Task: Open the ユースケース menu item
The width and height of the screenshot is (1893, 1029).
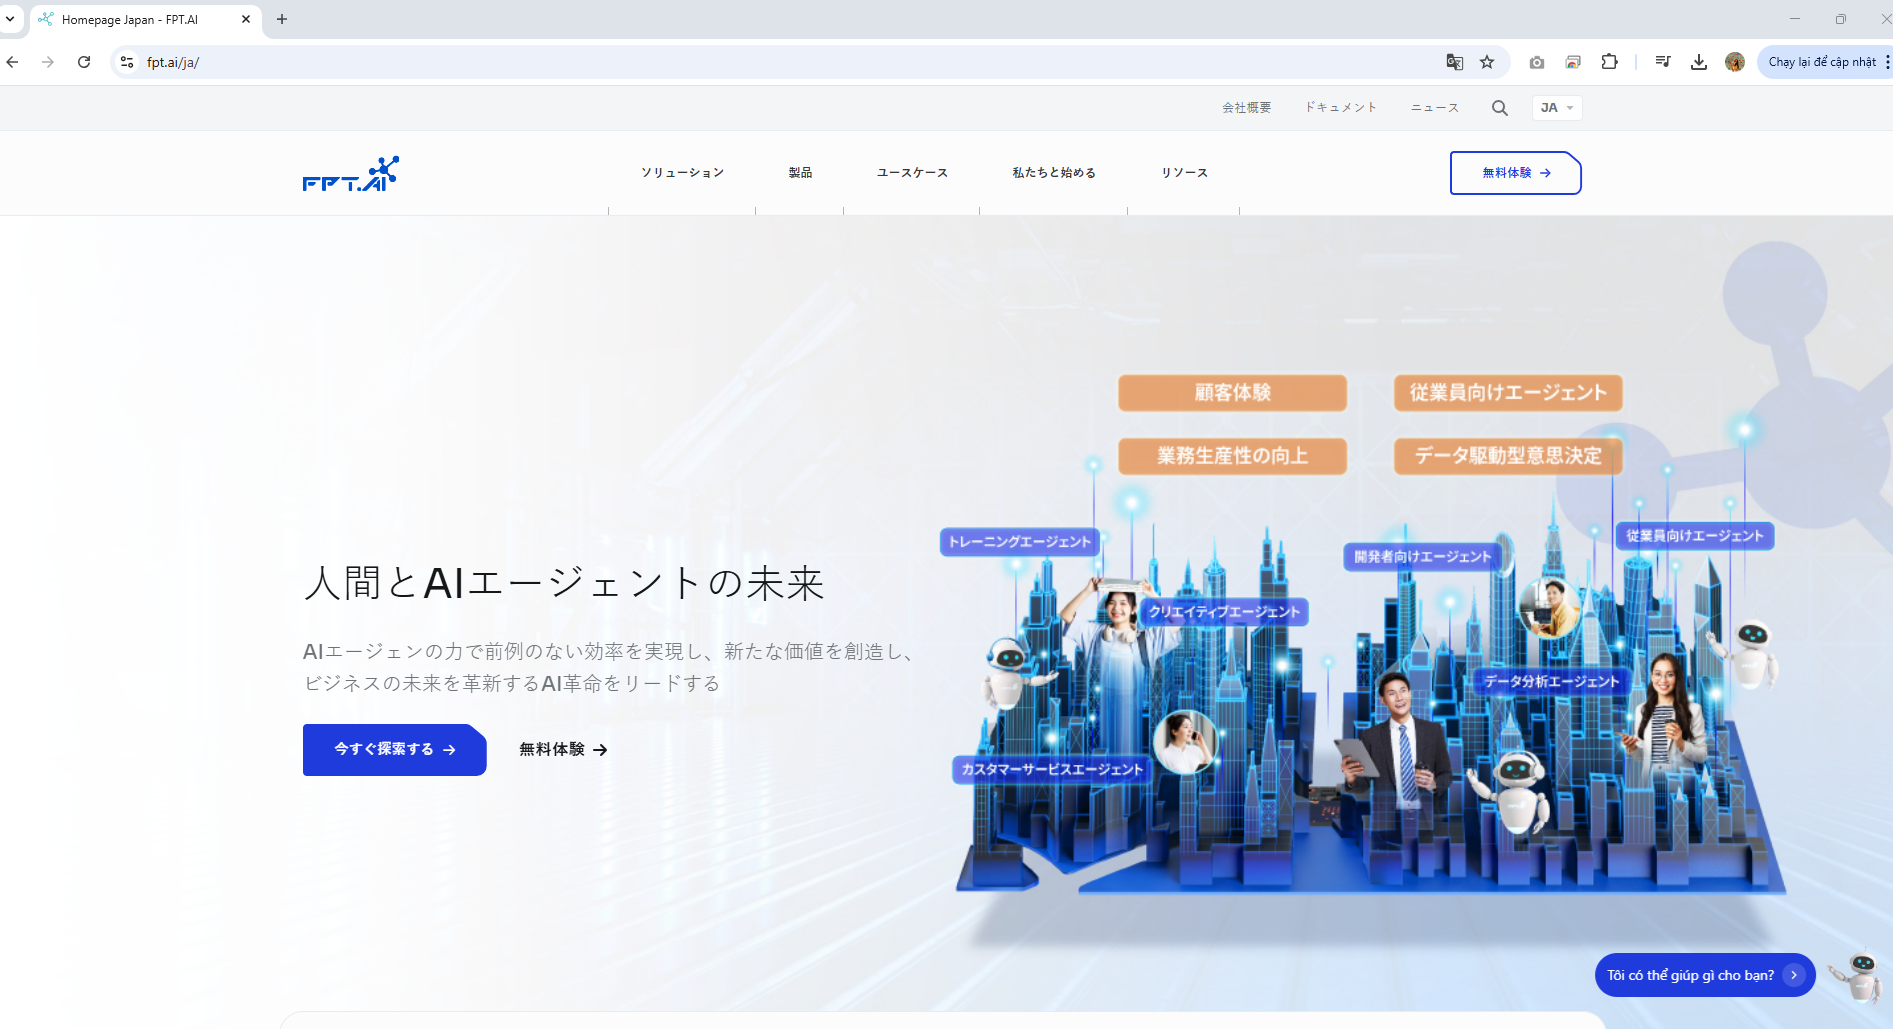Action: point(912,173)
